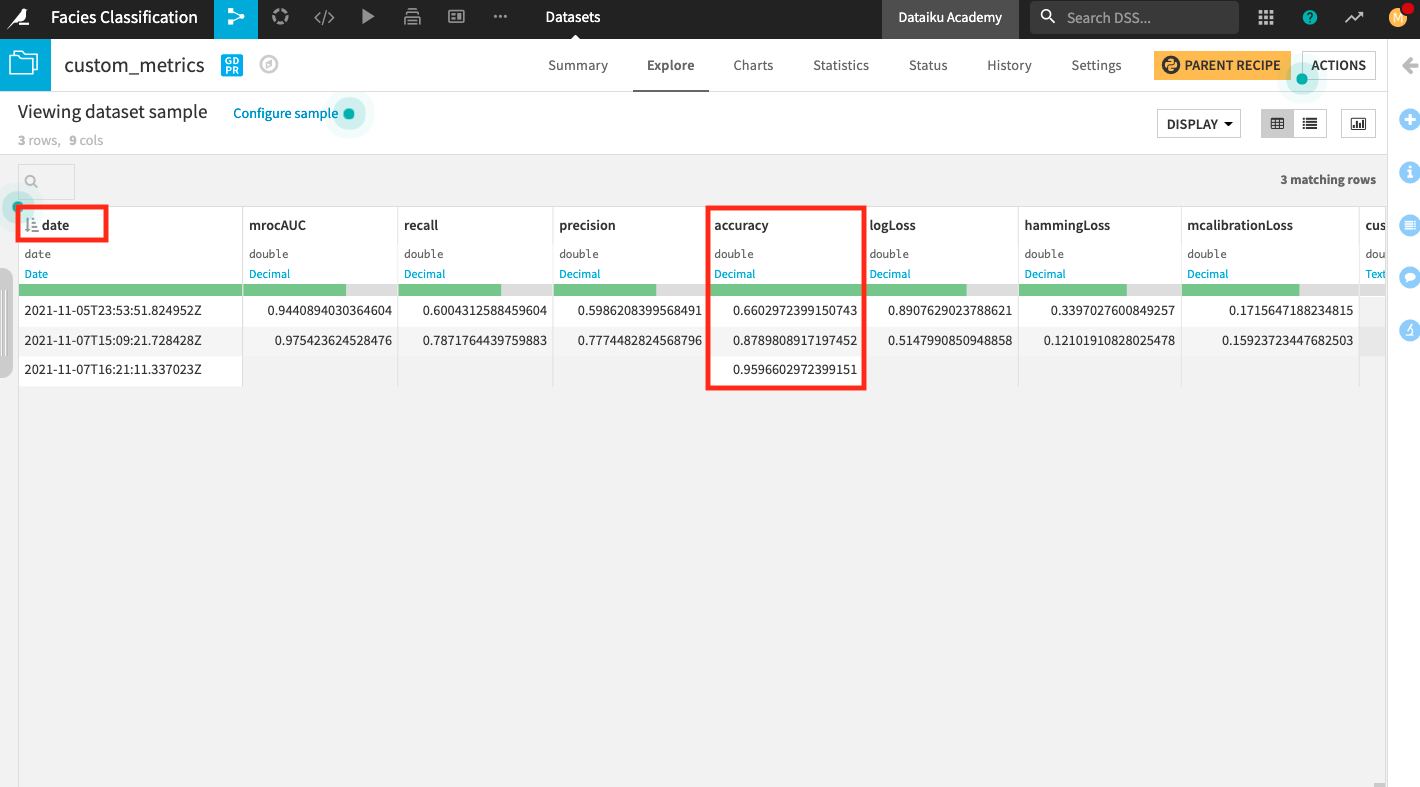Open the dashboards icon in top bar
This screenshot has width=1420, height=787.
[x=456, y=18]
